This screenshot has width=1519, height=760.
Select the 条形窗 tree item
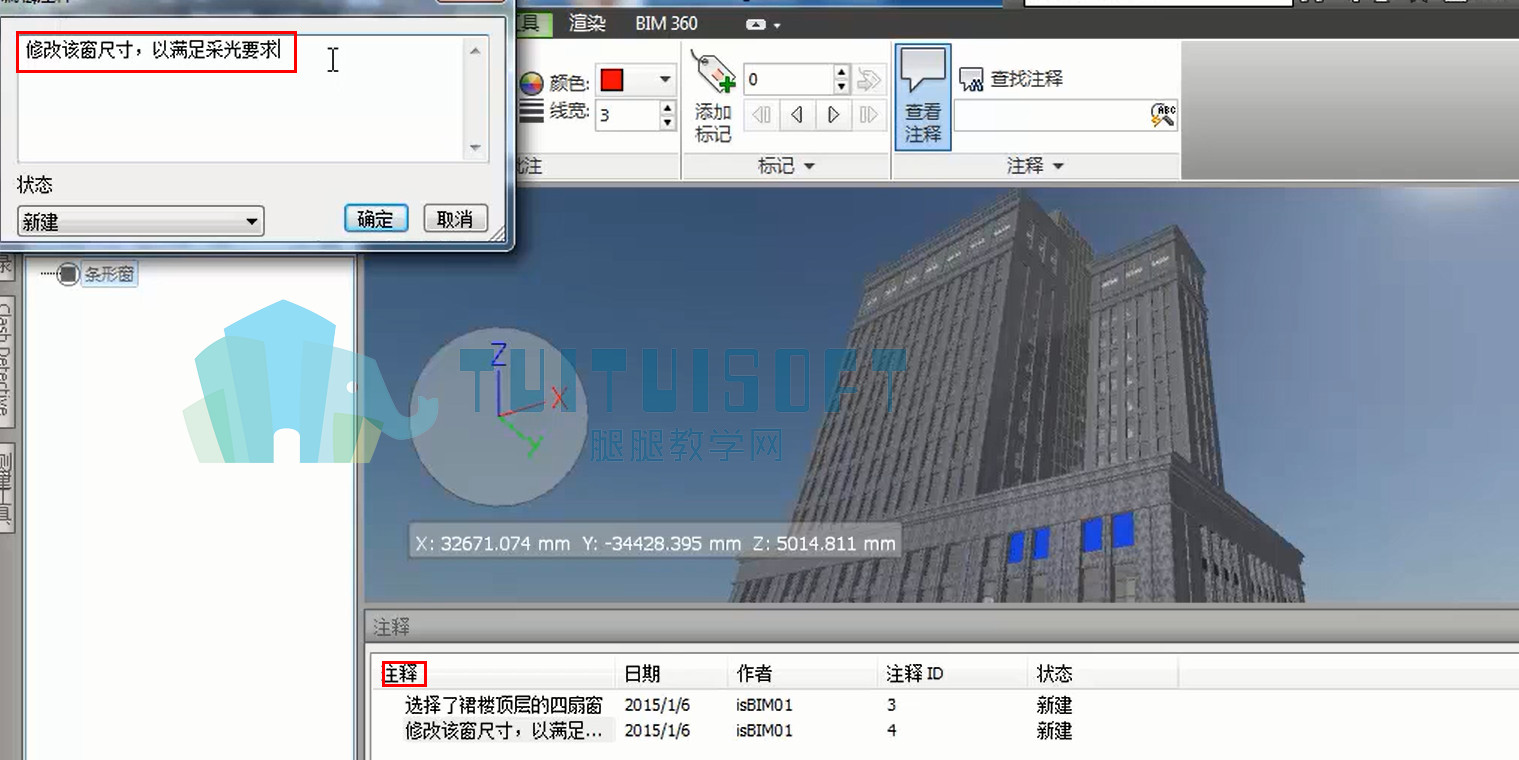[x=109, y=274]
